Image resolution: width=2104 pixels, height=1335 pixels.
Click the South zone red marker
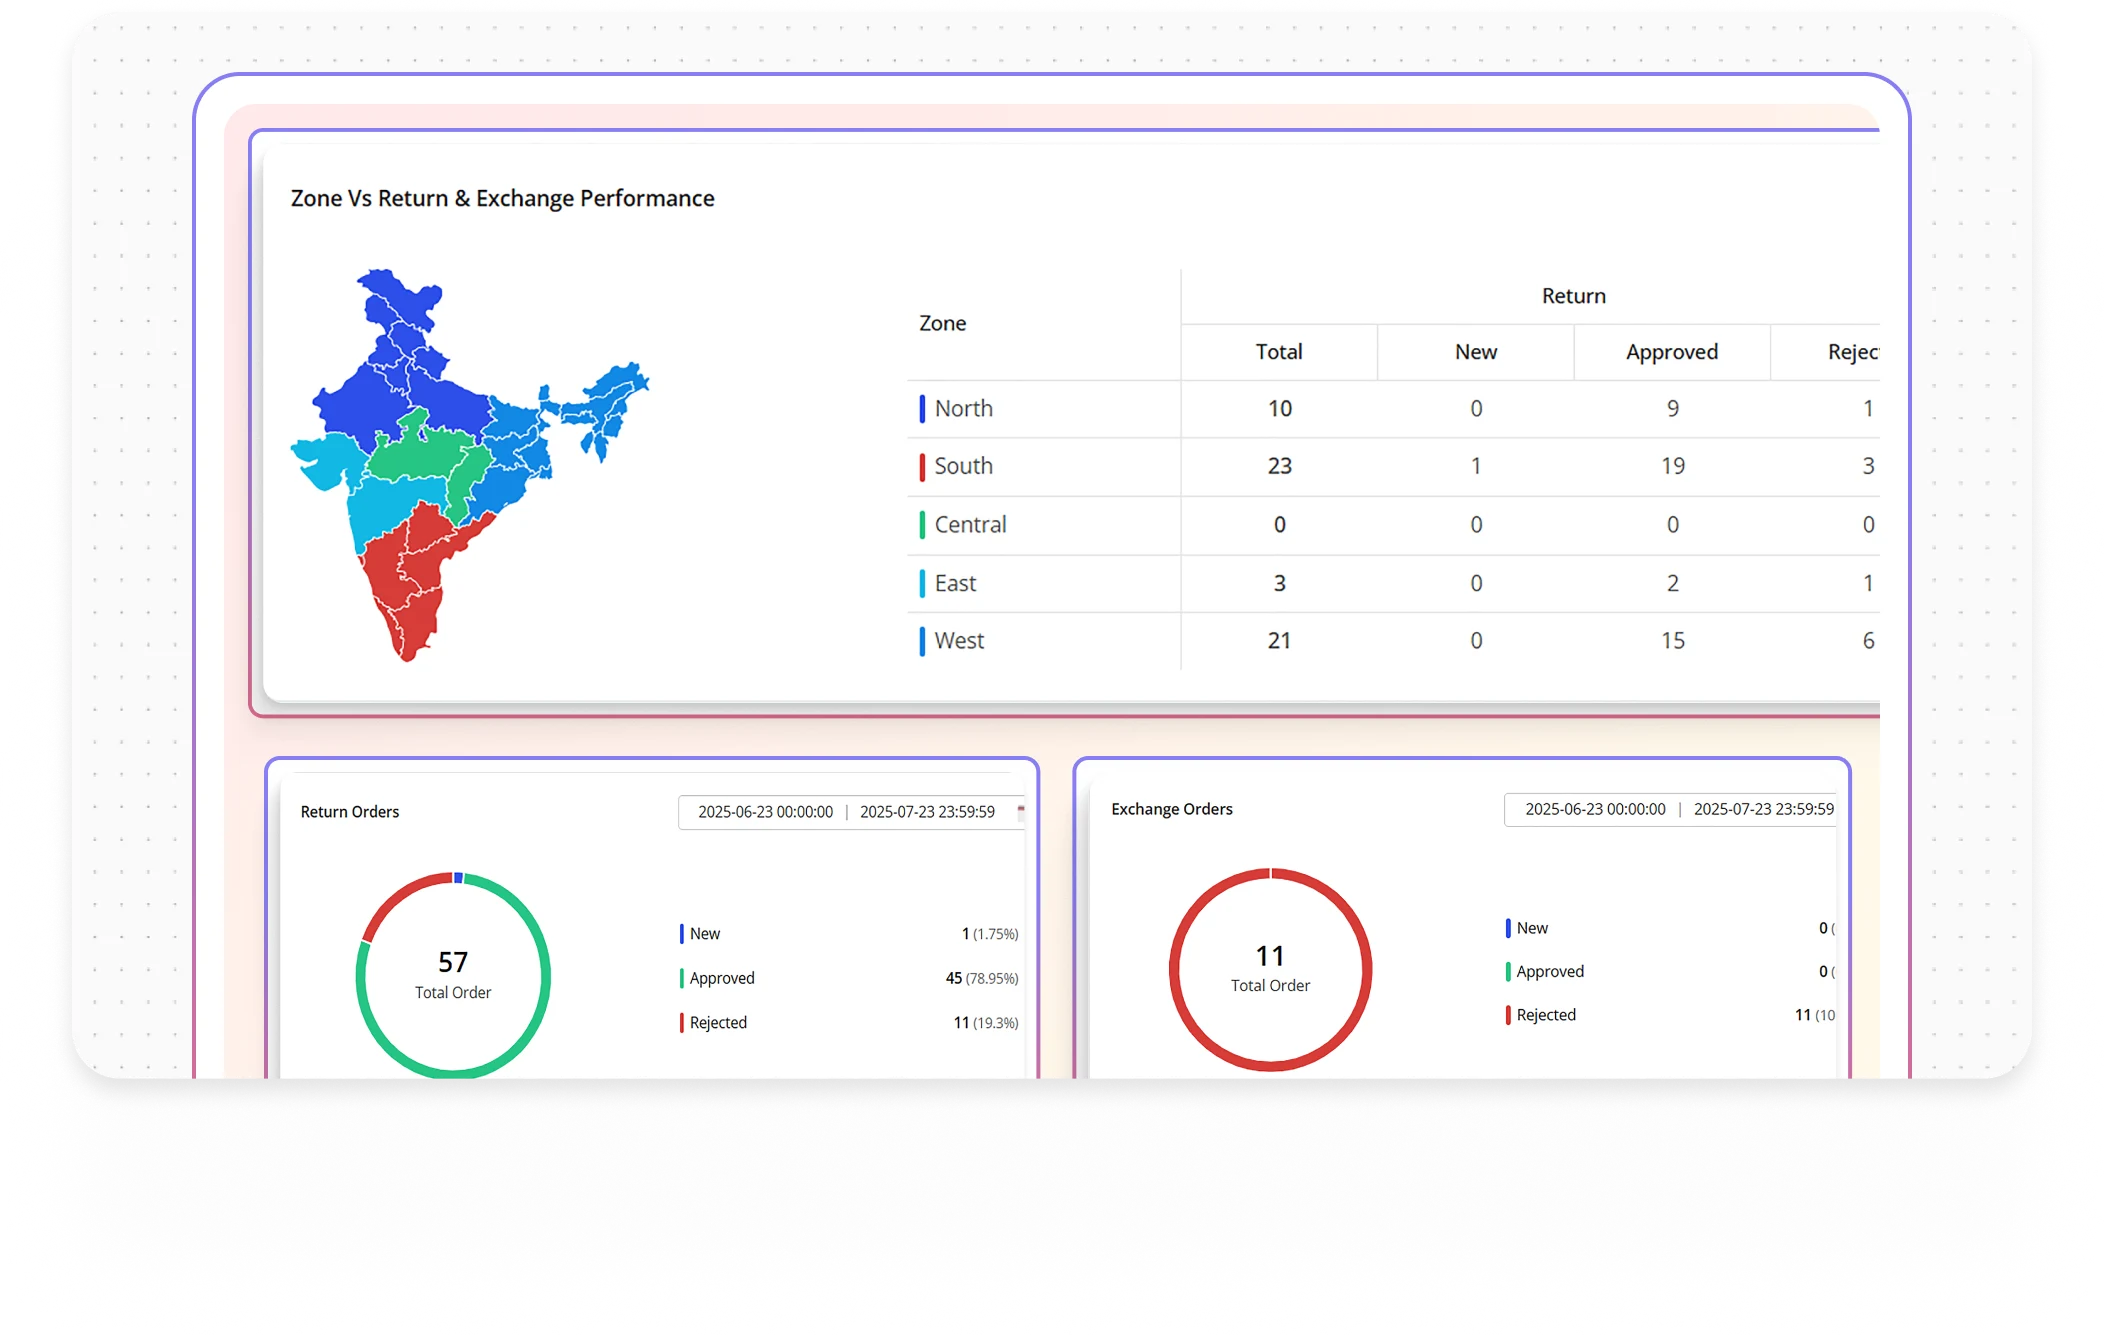921,466
